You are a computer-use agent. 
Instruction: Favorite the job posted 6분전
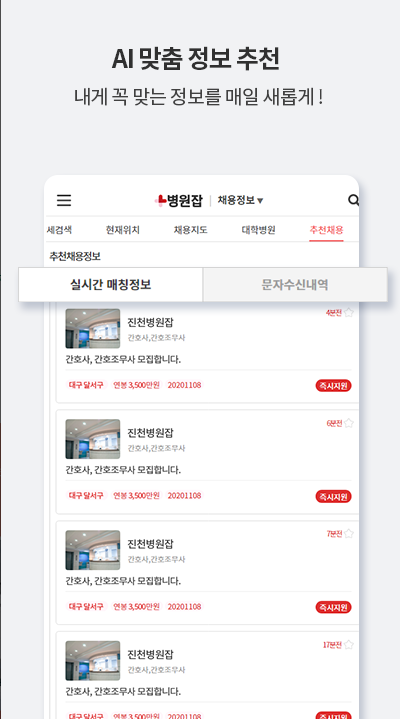pos(349,423)
